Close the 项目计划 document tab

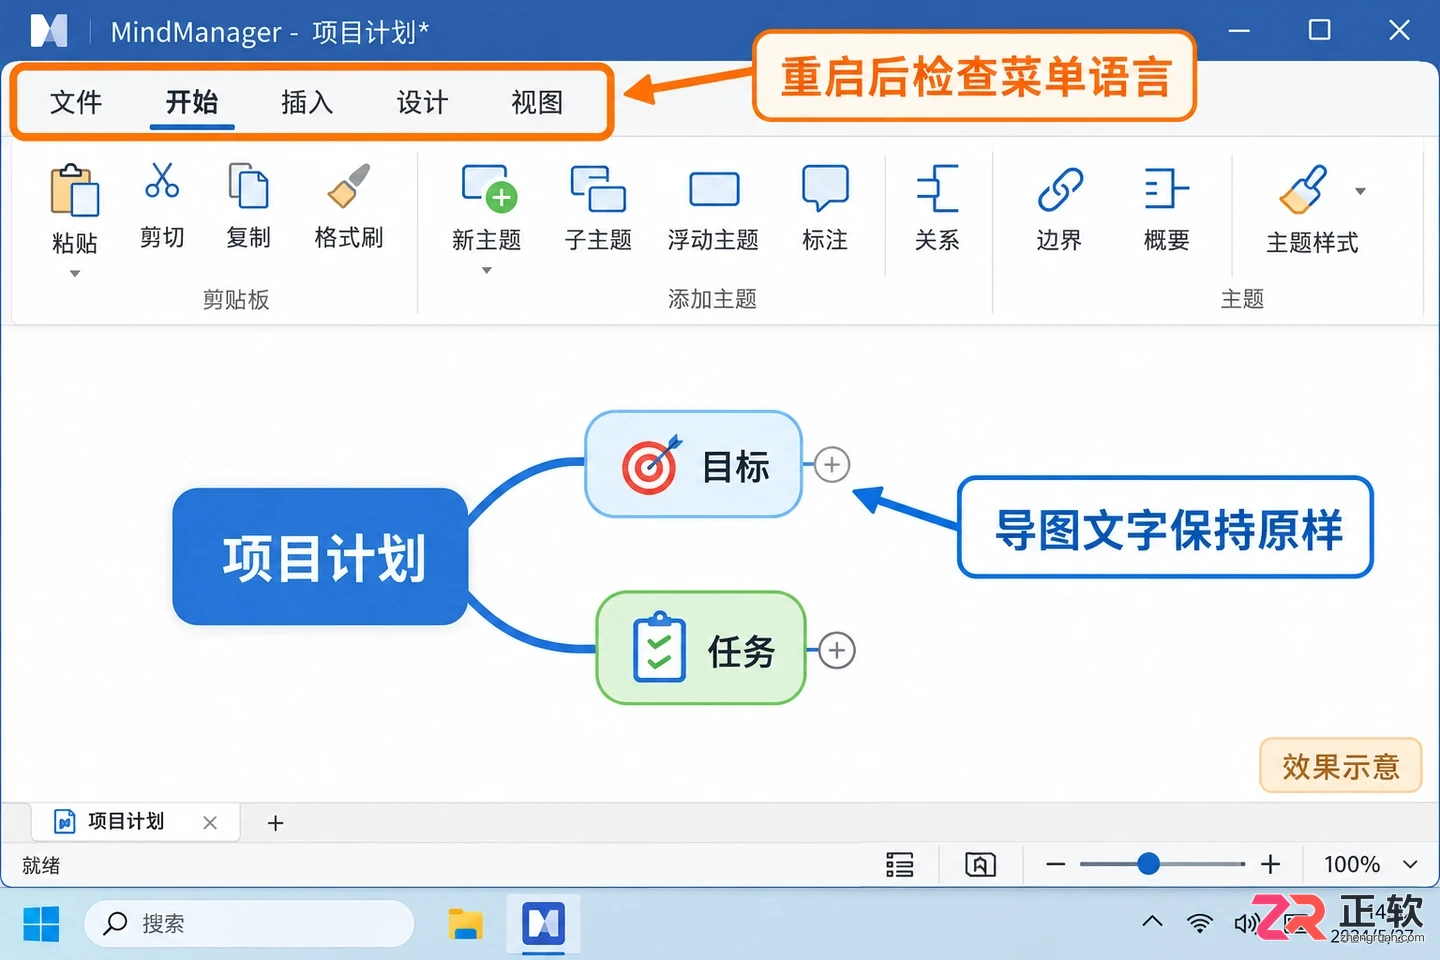click(x=210, y=822)
